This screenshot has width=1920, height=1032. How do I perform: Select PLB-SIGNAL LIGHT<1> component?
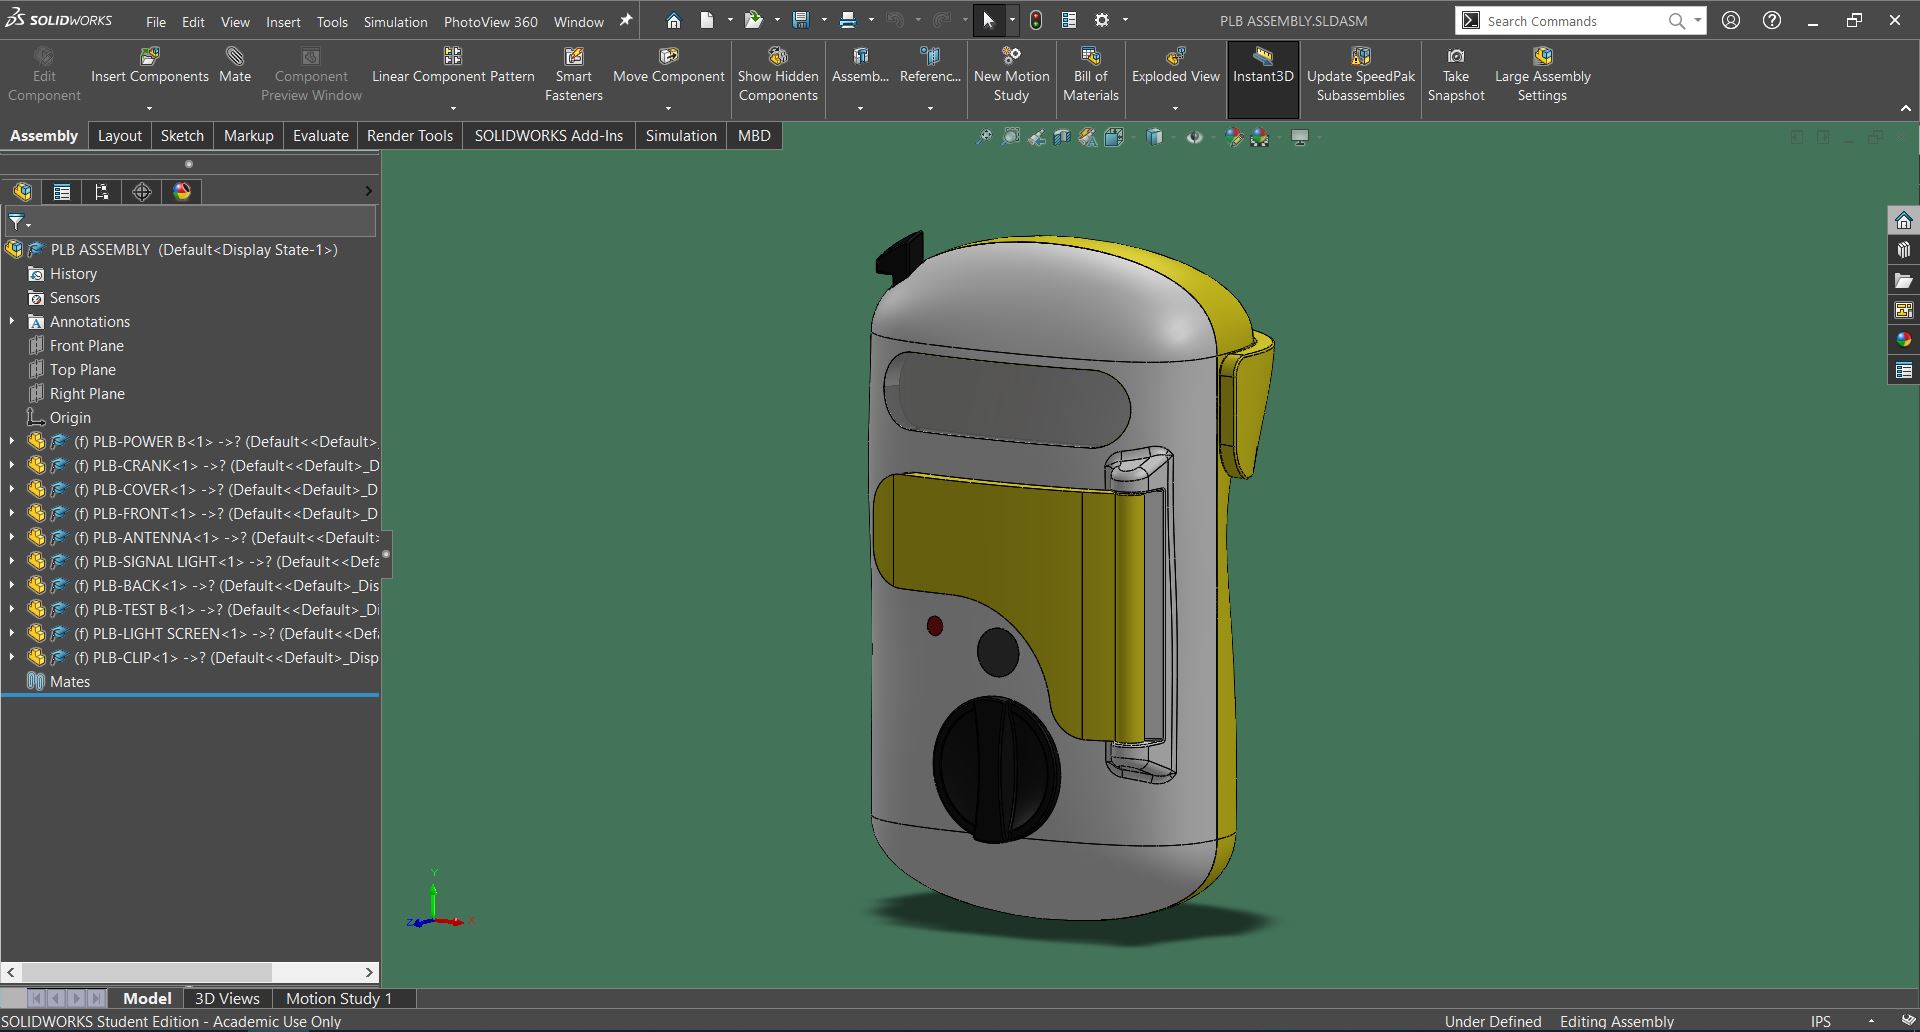(226, 561)
